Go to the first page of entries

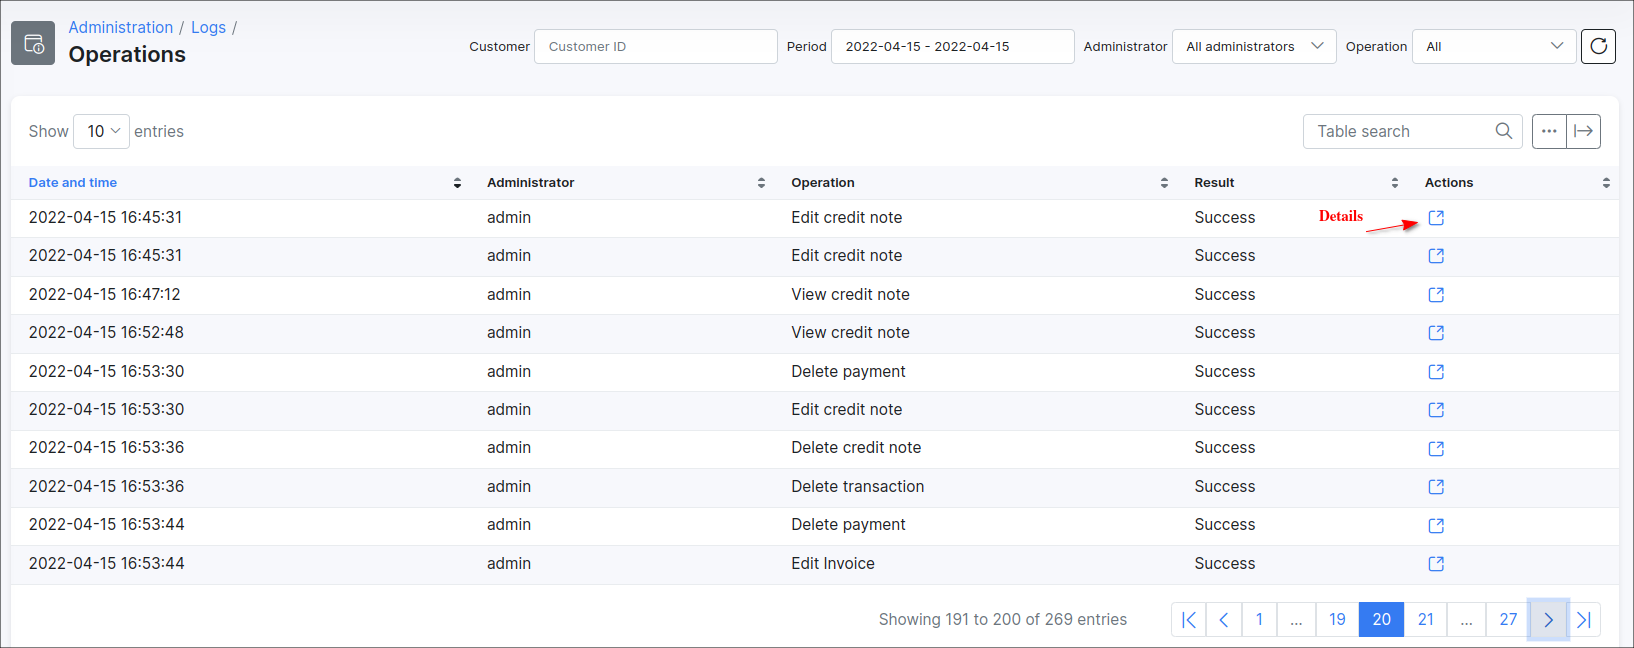click(1189, 620)
